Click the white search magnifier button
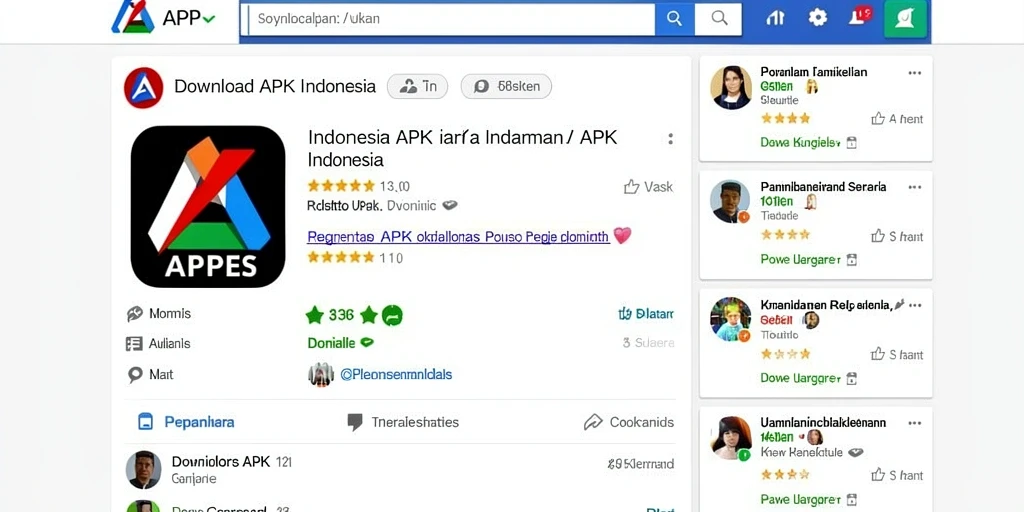Viewport: 1024px width, 512px height. [x=718, y=19]
